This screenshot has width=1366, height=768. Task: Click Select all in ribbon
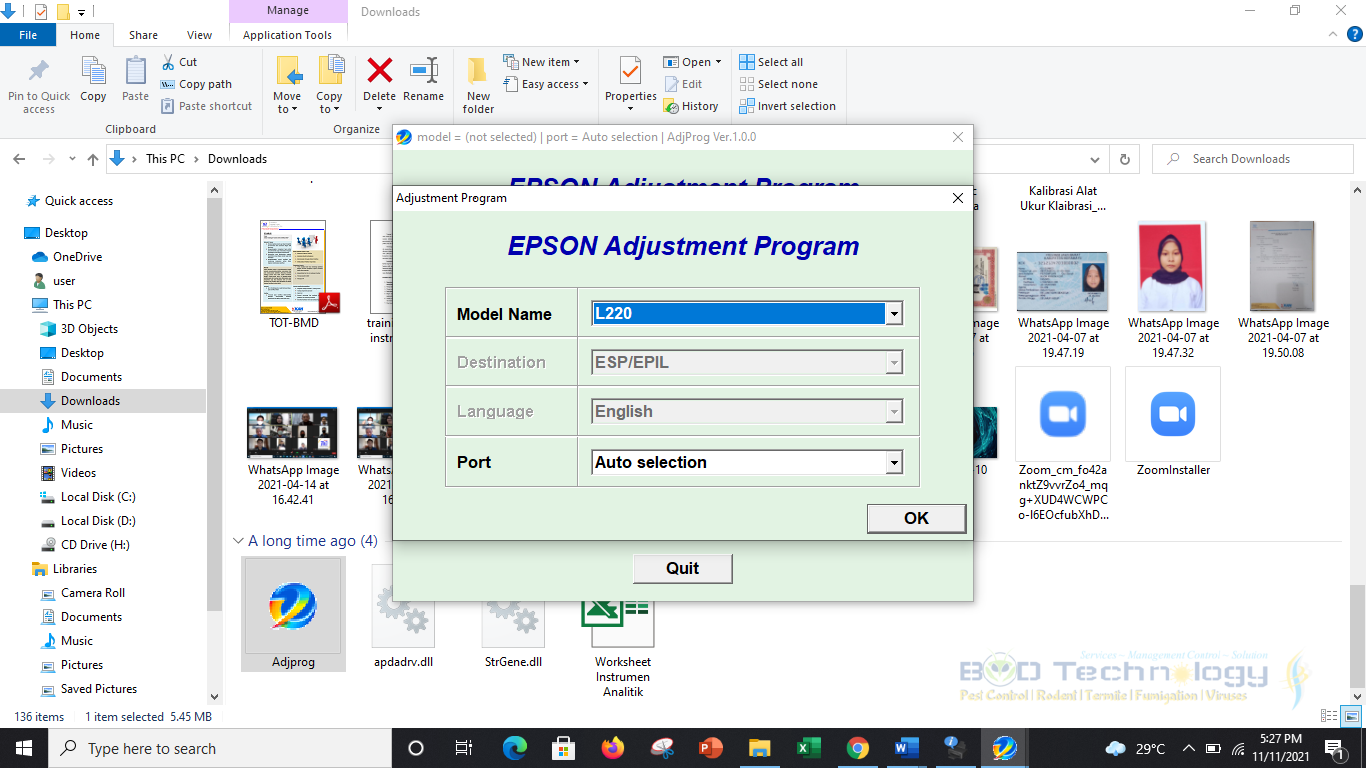pos(771,62)
